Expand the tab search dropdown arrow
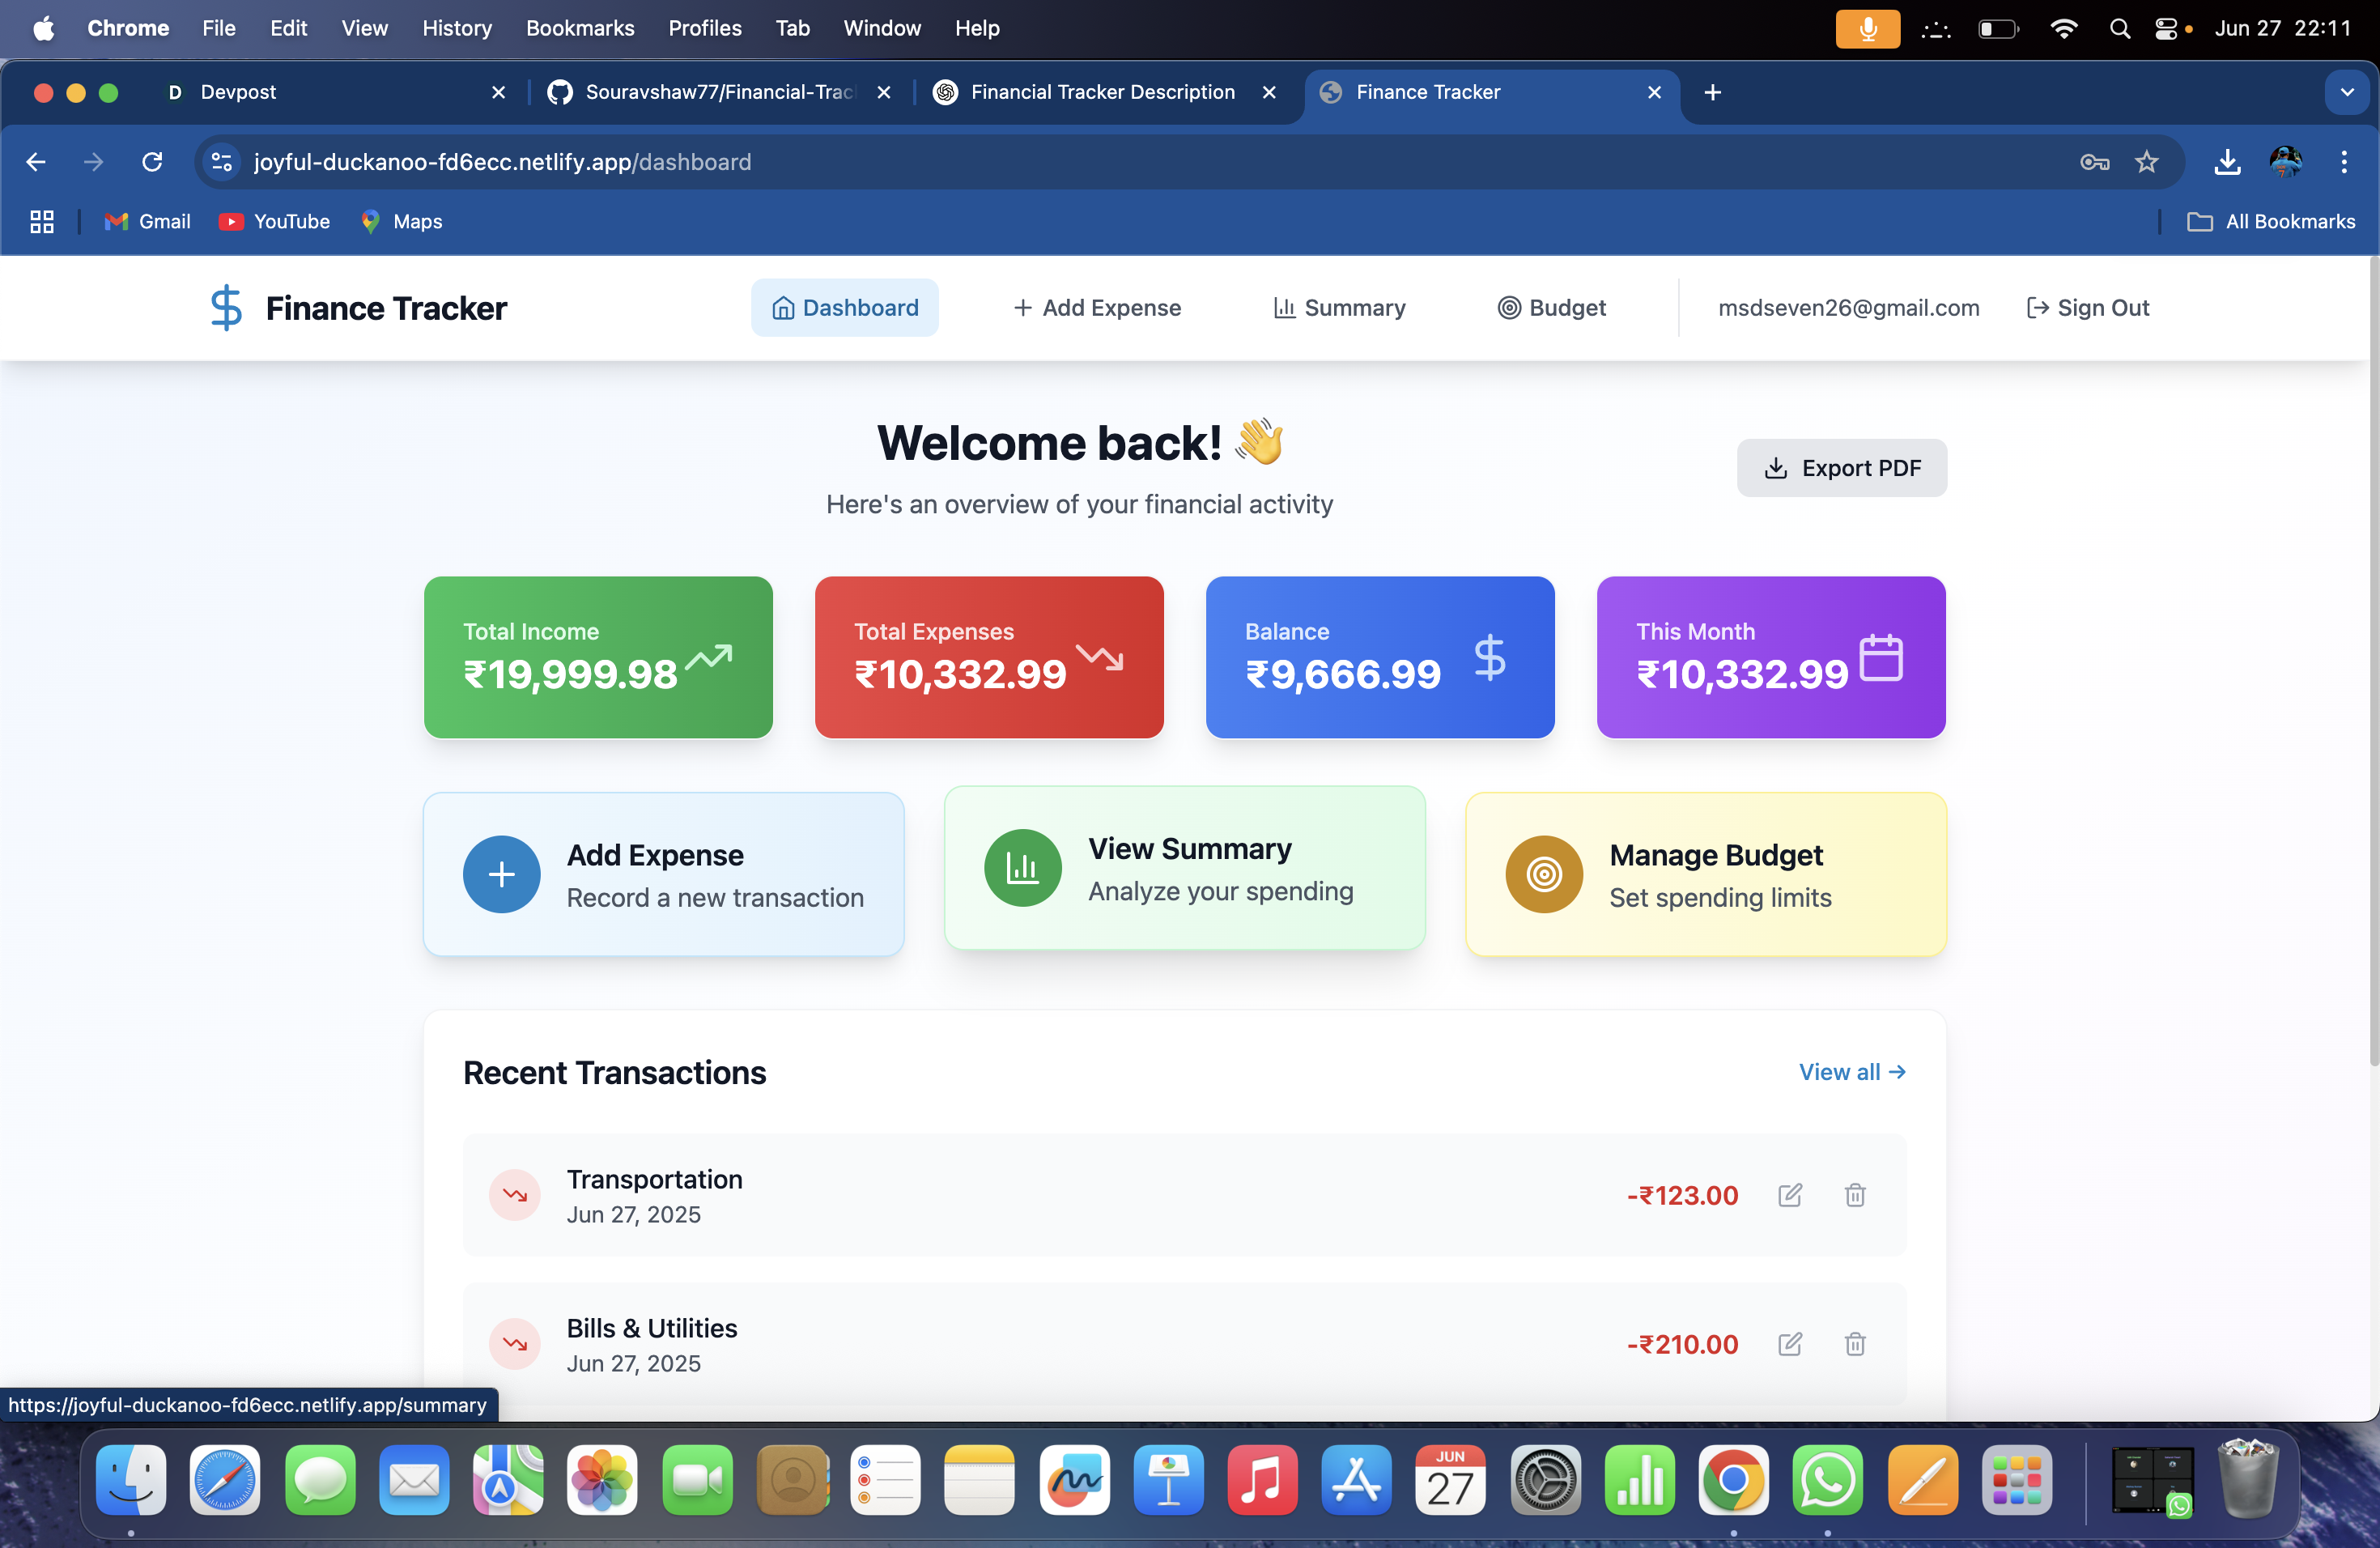2380x1548 pixels. [2346, 92]
